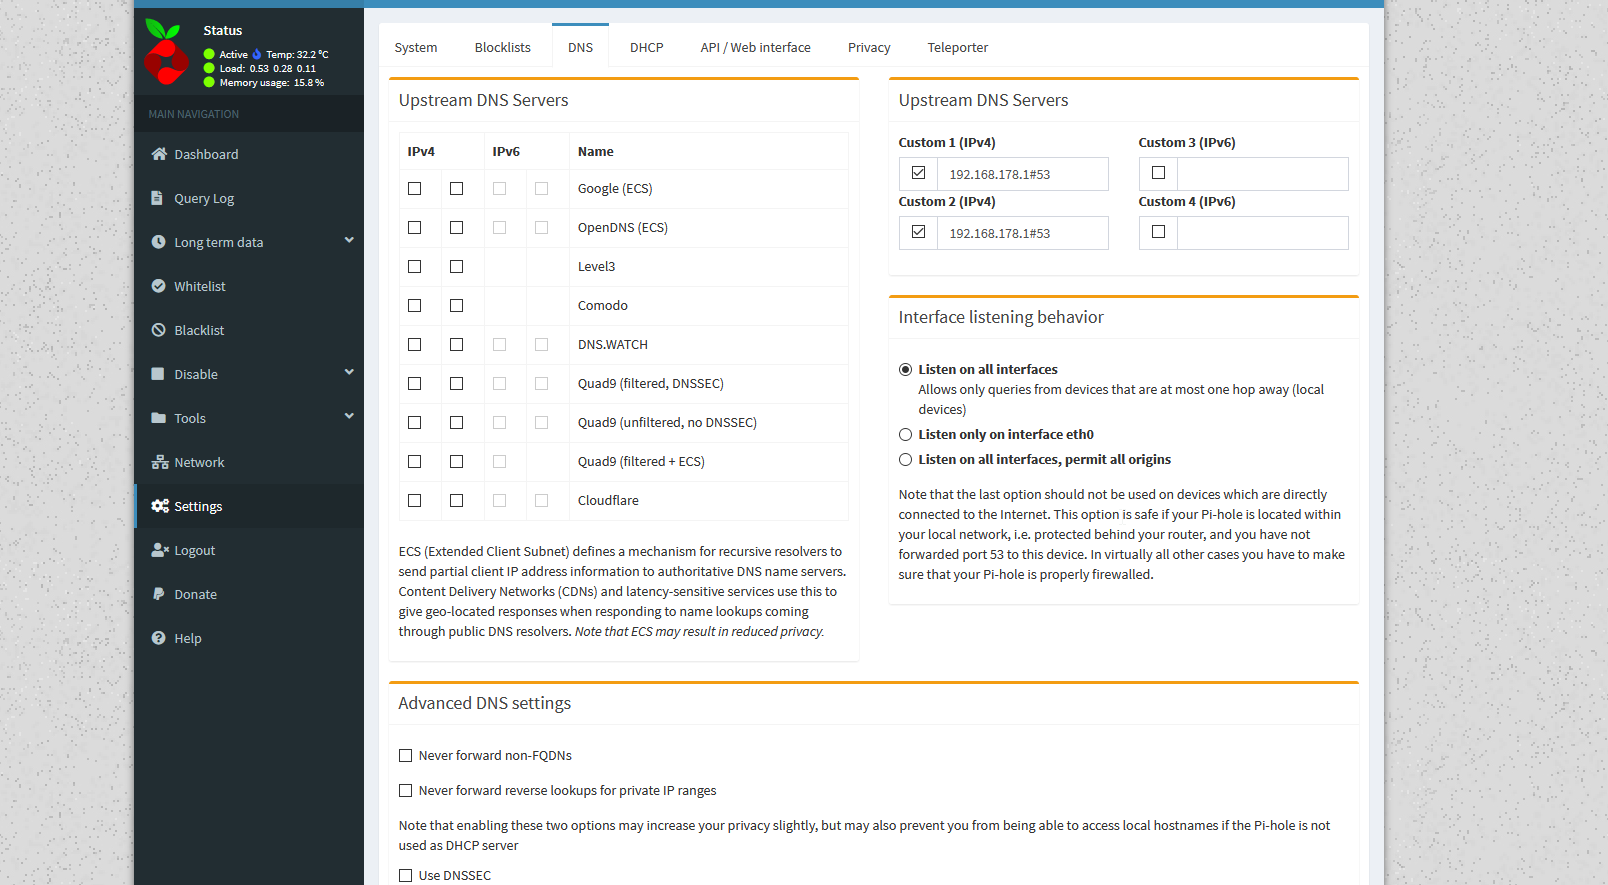Go to the Blacklist page

coord(199,330)
